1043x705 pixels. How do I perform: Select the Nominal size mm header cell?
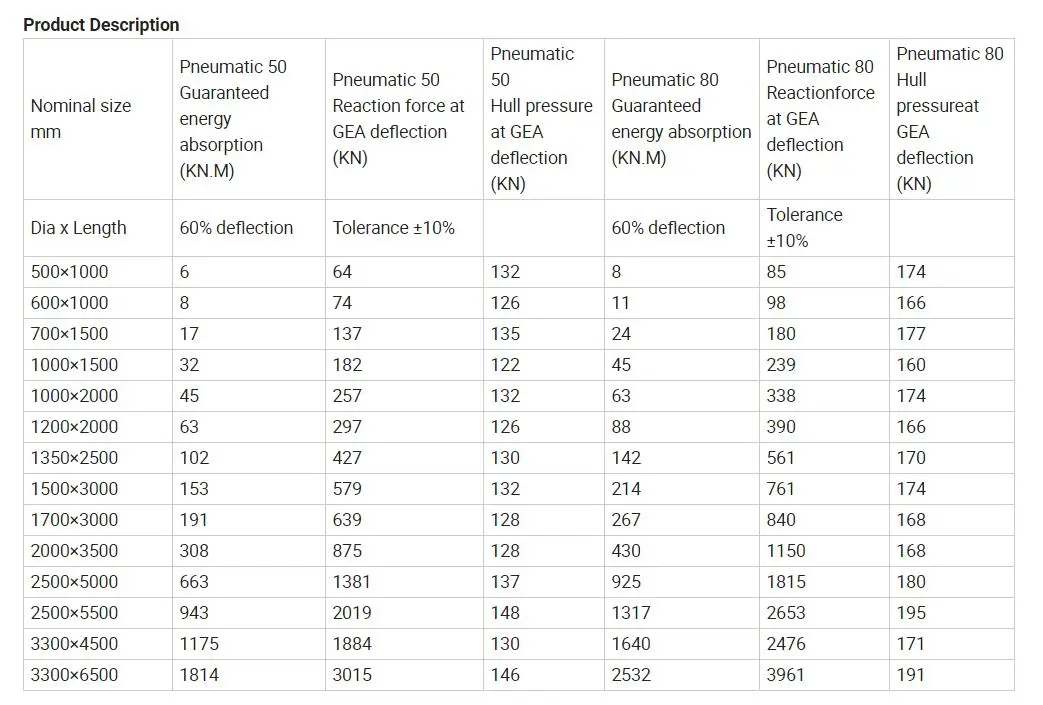tap(81, 118)
